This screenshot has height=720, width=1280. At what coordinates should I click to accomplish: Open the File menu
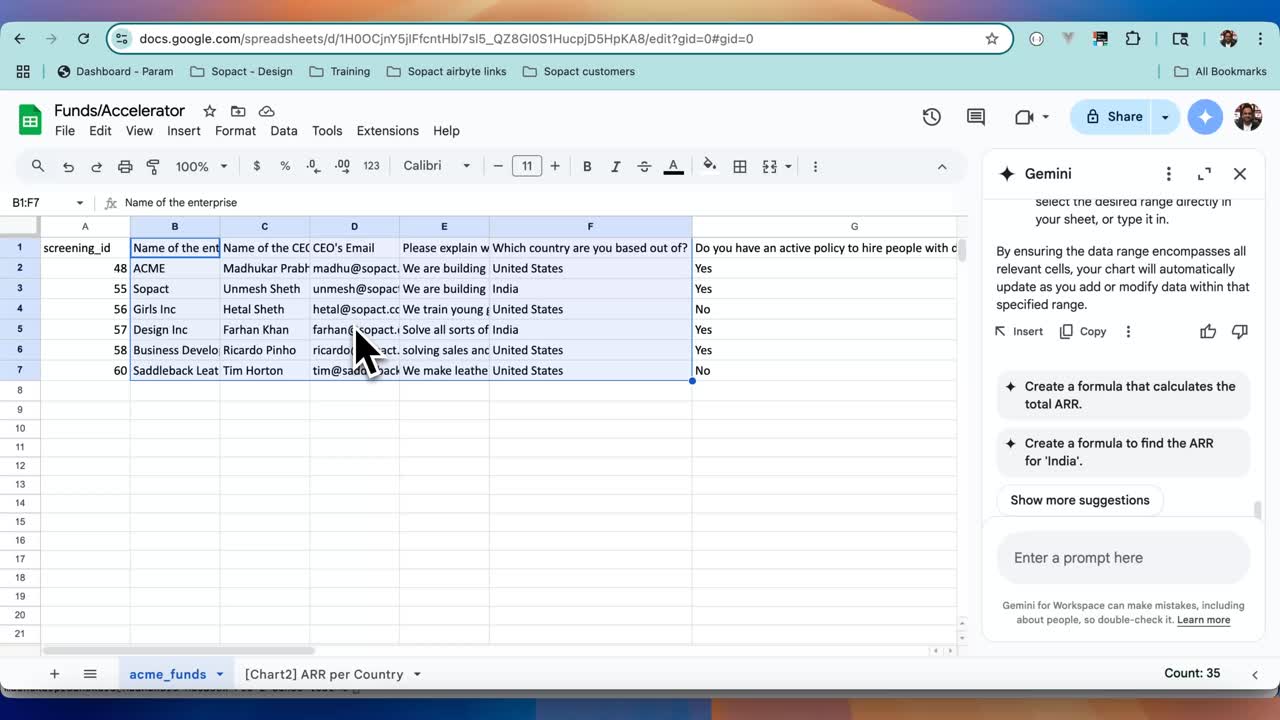click(x=65, y=131)
